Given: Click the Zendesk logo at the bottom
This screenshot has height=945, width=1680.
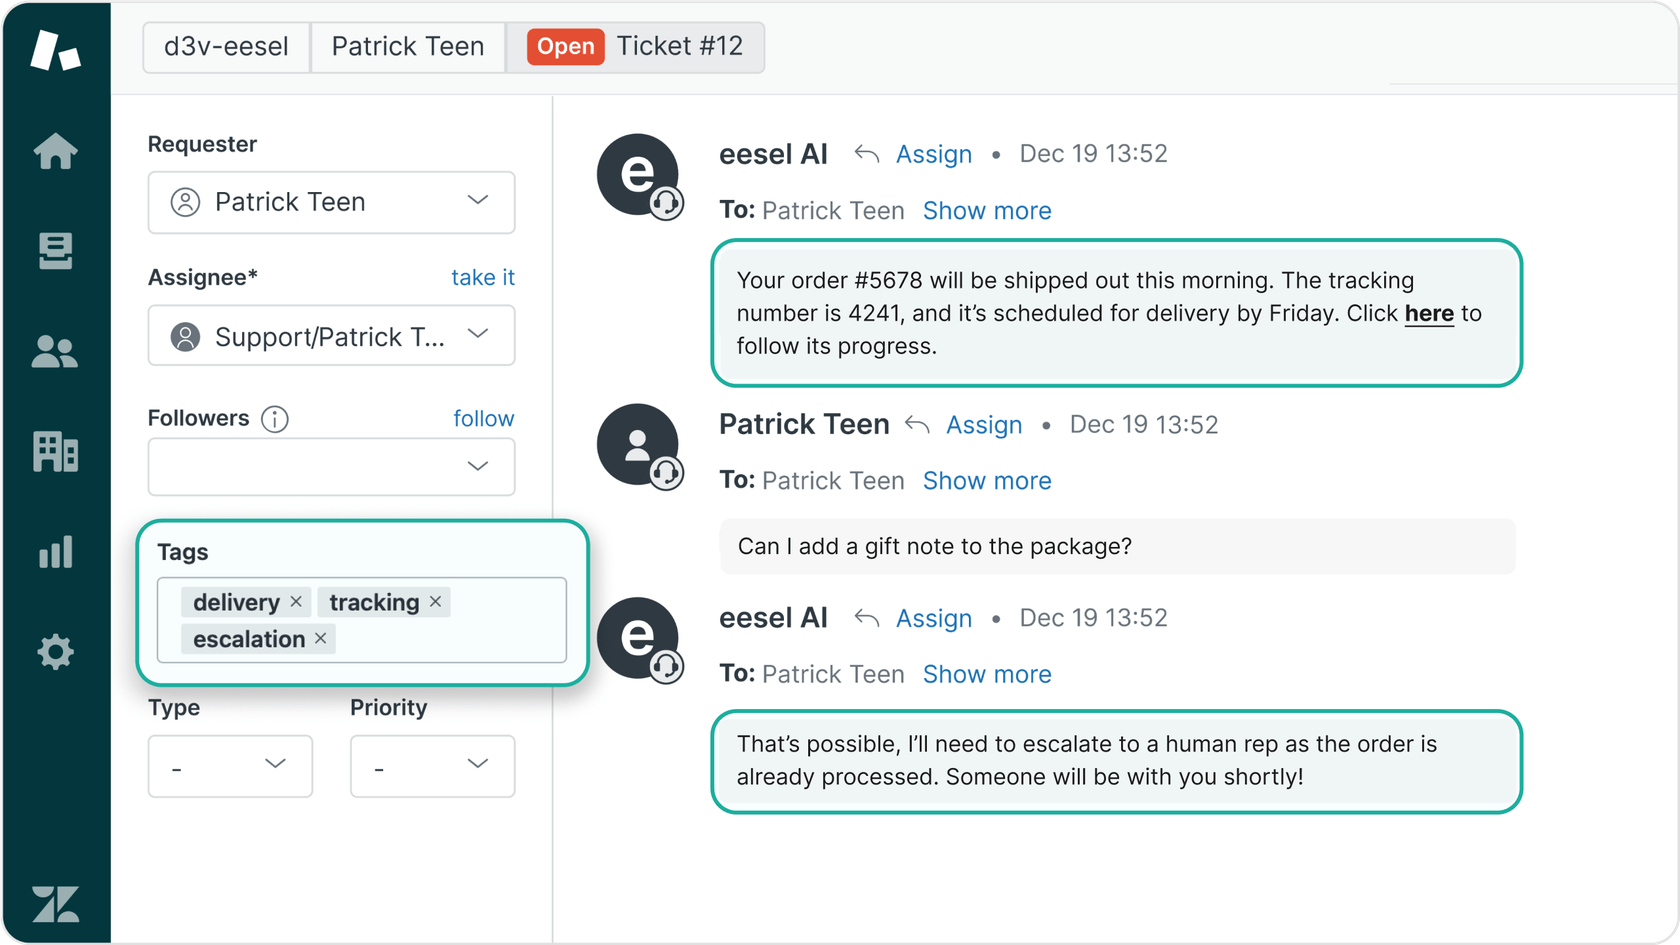Looking at the screenshot, I should click(x=55, y=905).
